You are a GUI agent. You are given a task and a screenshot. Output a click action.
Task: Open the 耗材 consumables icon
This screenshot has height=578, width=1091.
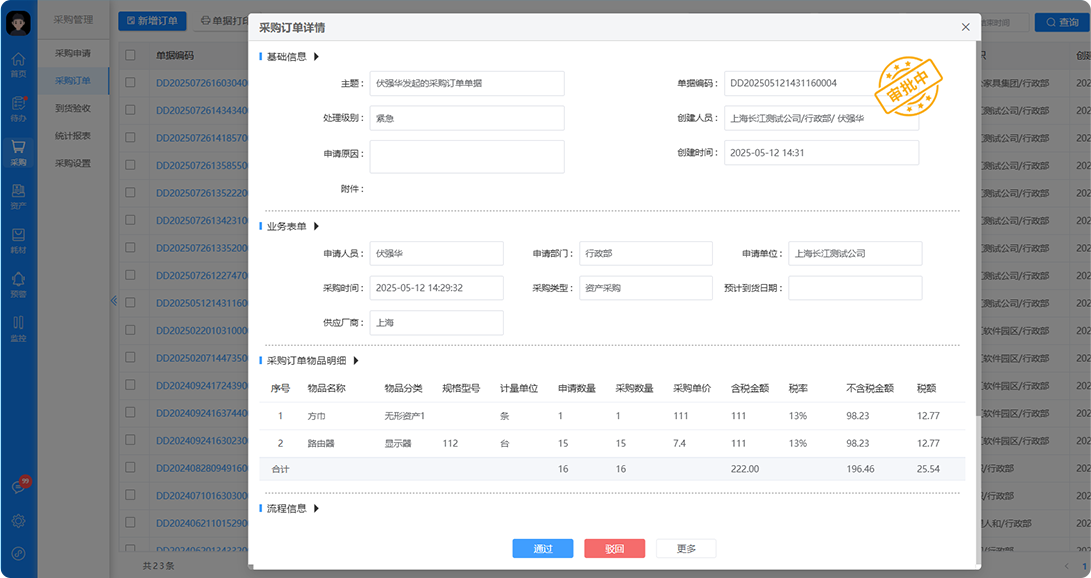(18, 238)
